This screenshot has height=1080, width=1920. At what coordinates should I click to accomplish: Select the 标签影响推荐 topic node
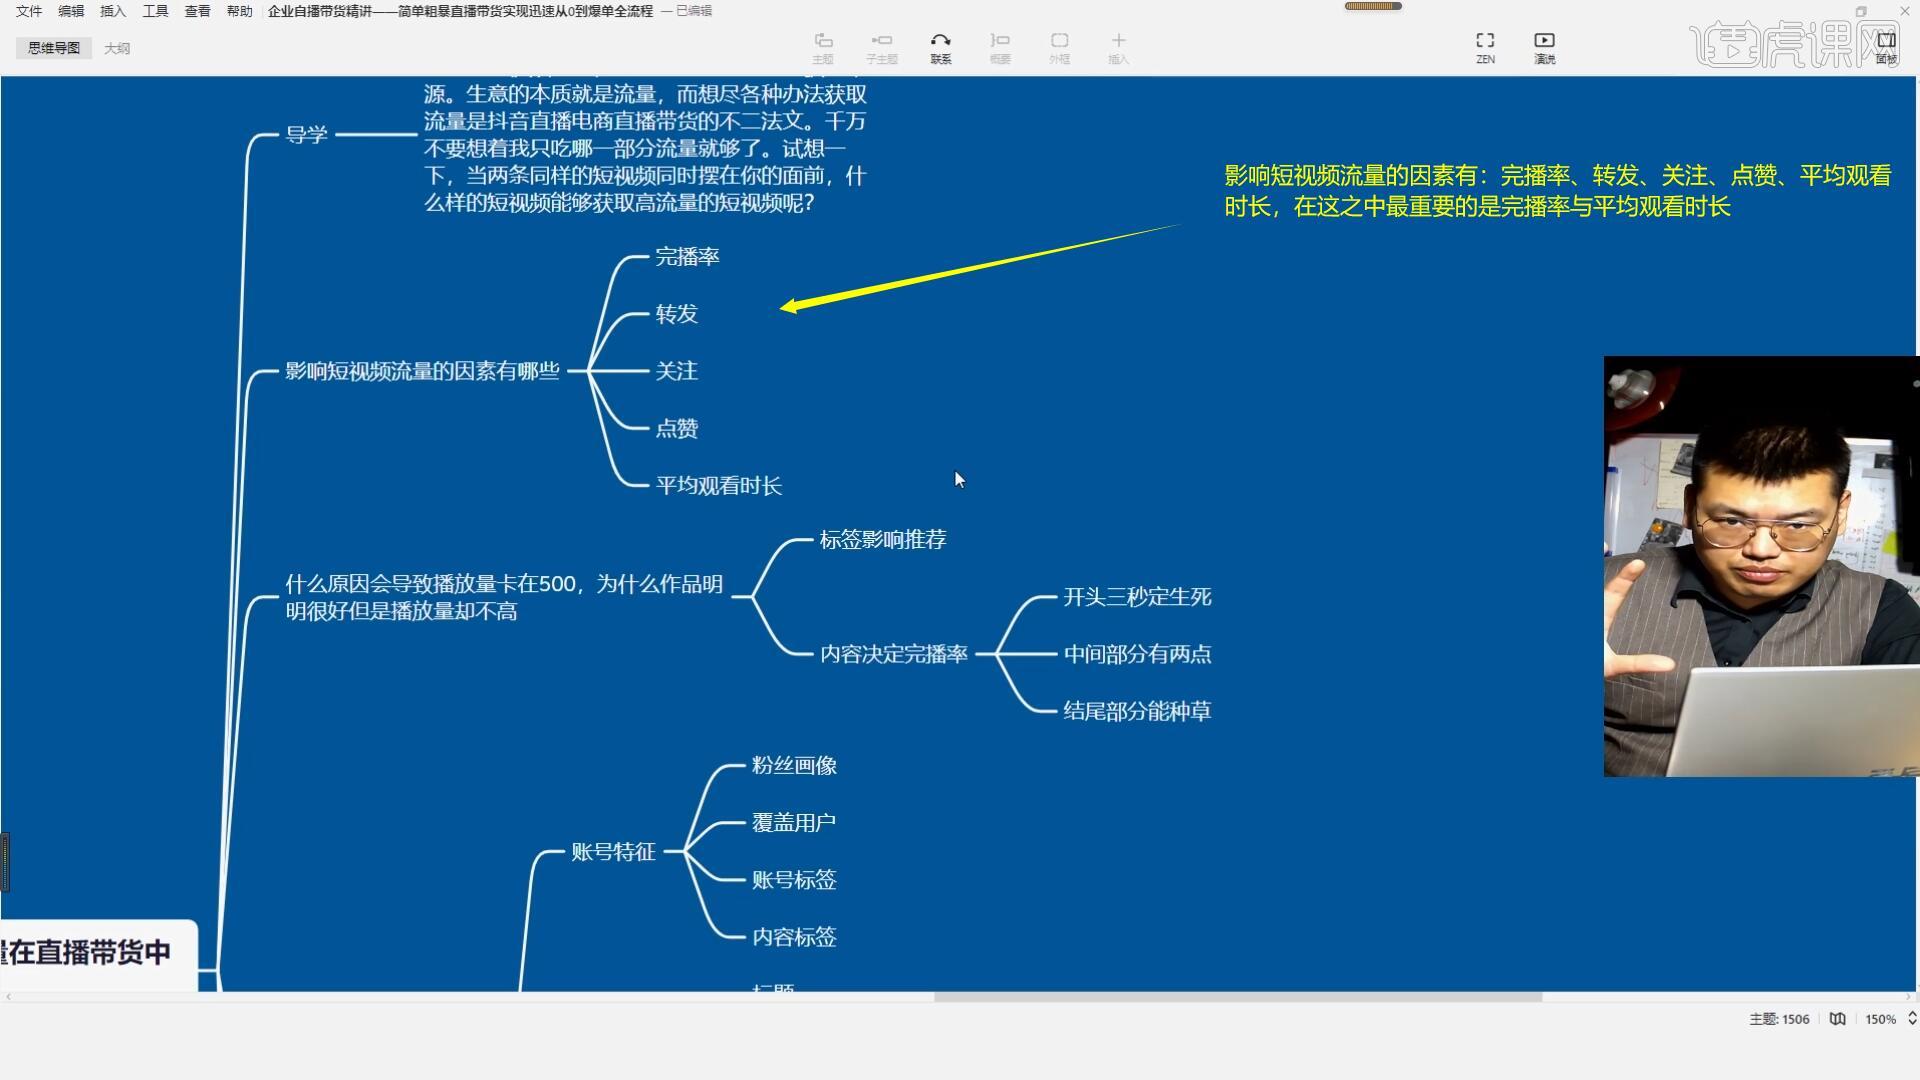(883, 540)
